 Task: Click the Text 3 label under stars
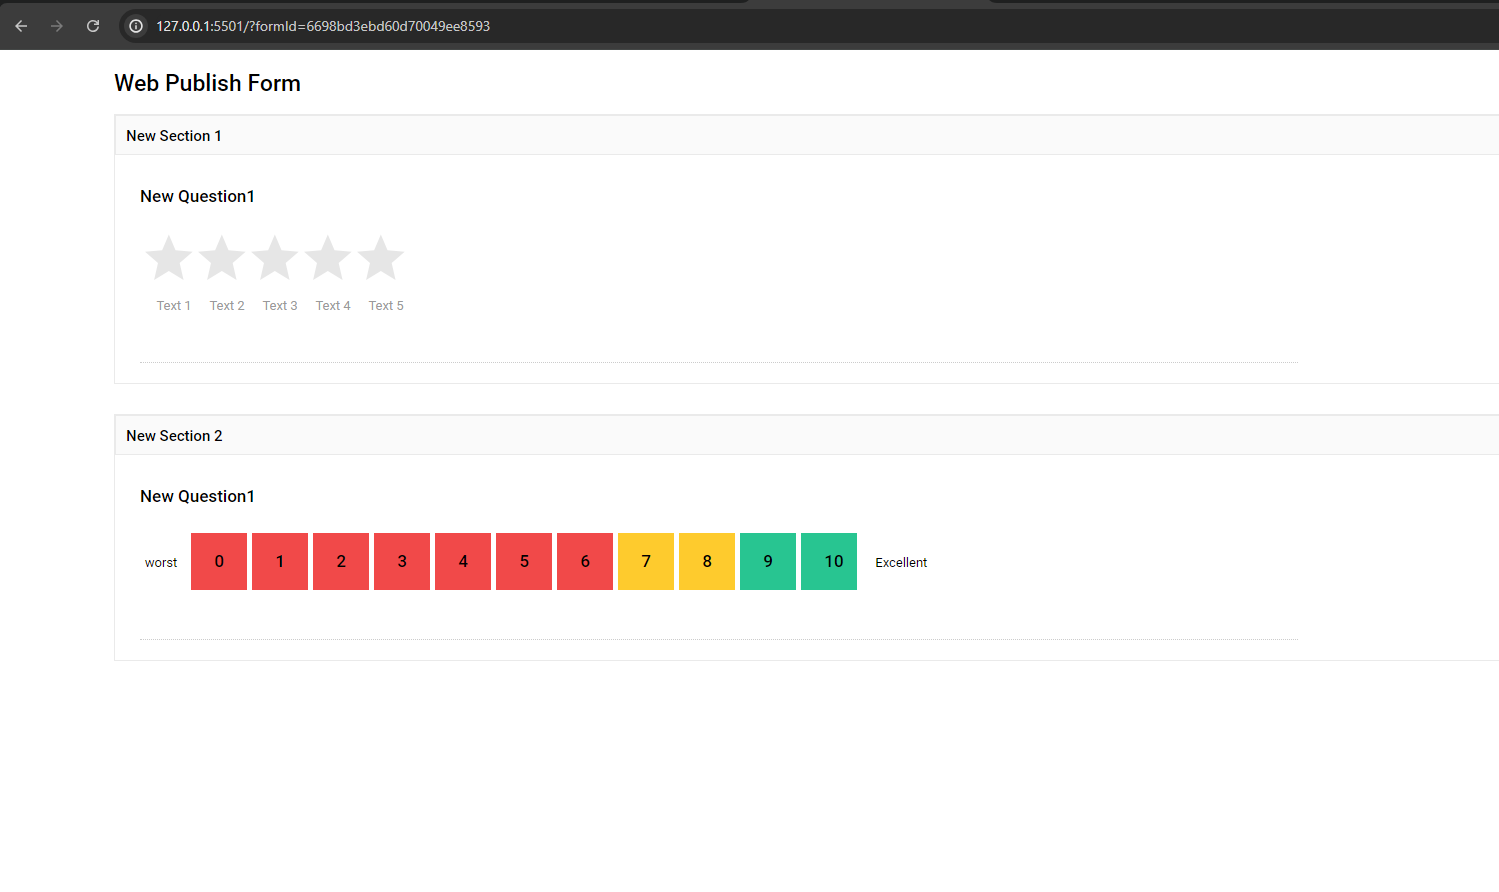280,306
